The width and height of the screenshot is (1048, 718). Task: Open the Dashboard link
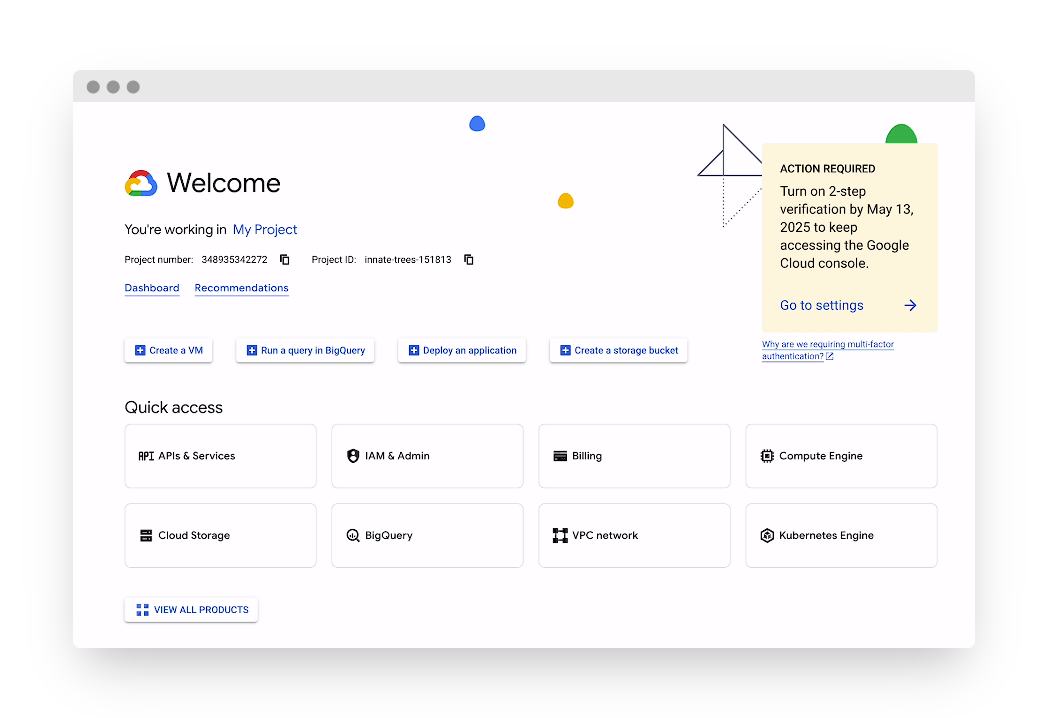coord(152,288)
